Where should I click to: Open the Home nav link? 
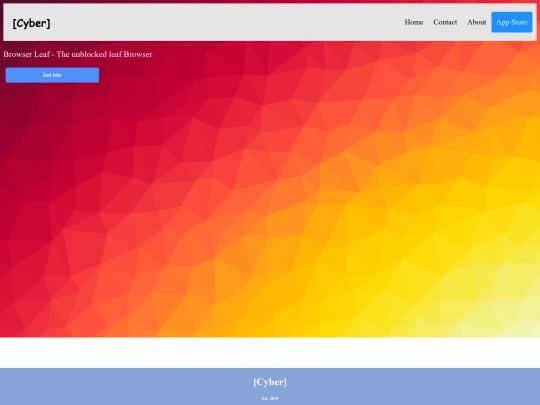[414, 22]
